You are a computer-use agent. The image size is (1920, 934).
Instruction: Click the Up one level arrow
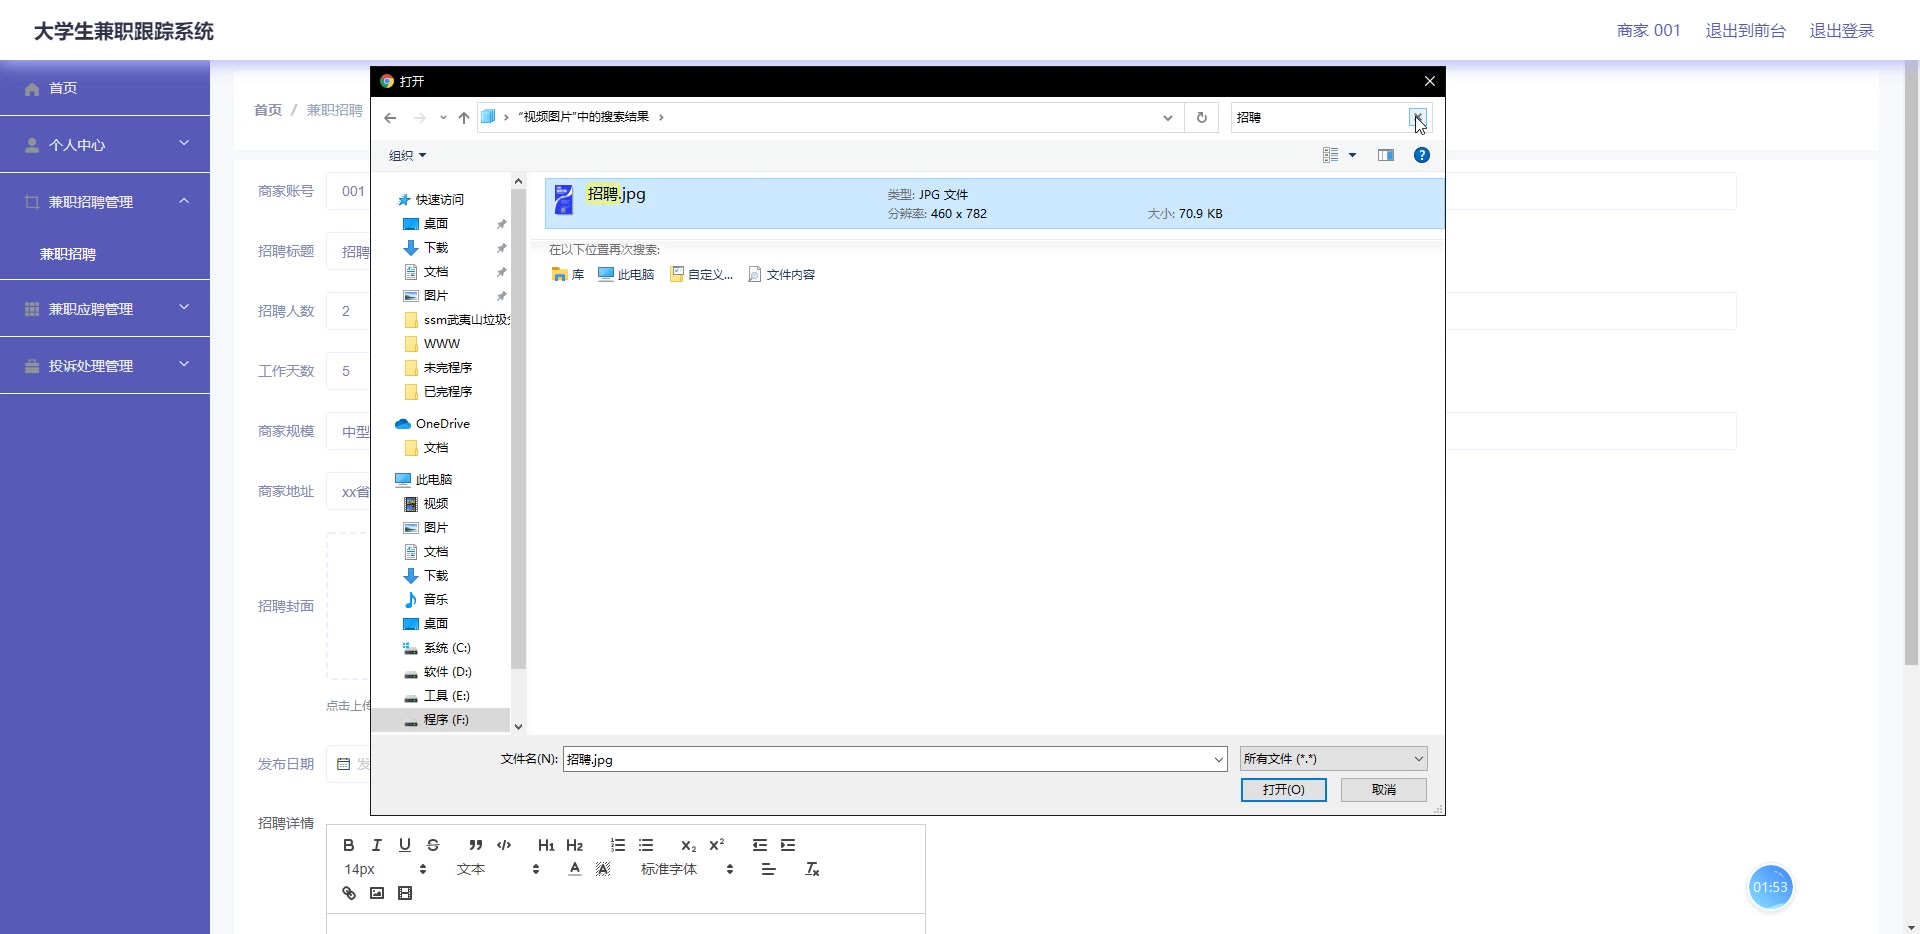pos(464,118)
